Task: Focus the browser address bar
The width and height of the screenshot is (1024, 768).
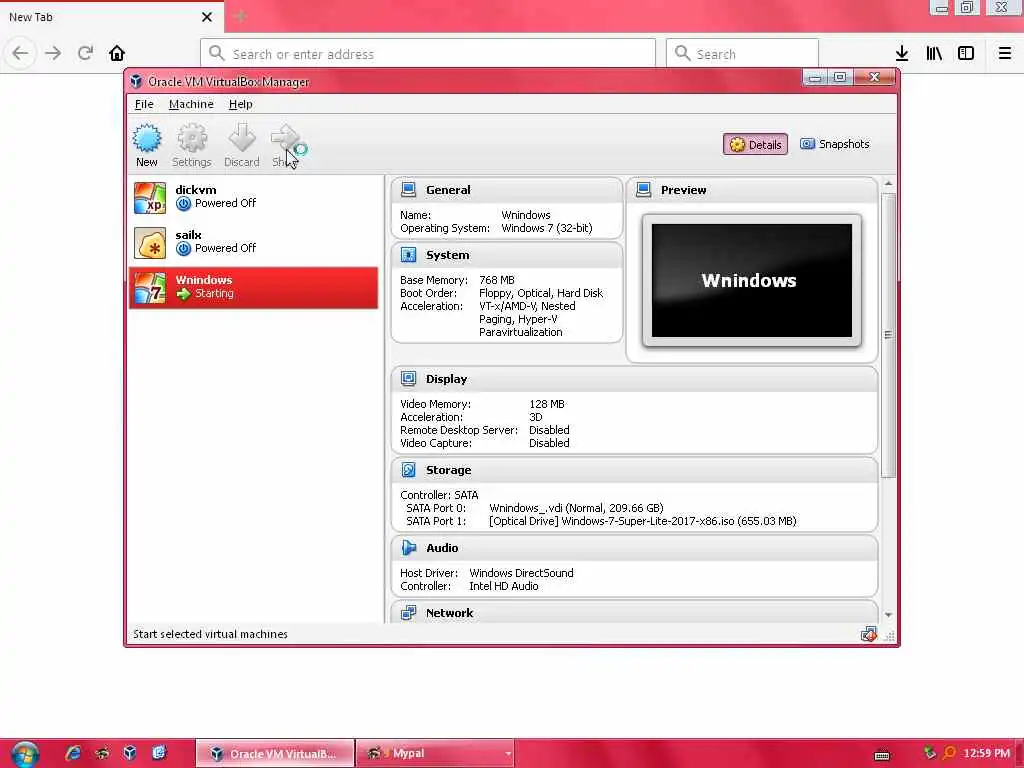Action: (x=428, y=54)
